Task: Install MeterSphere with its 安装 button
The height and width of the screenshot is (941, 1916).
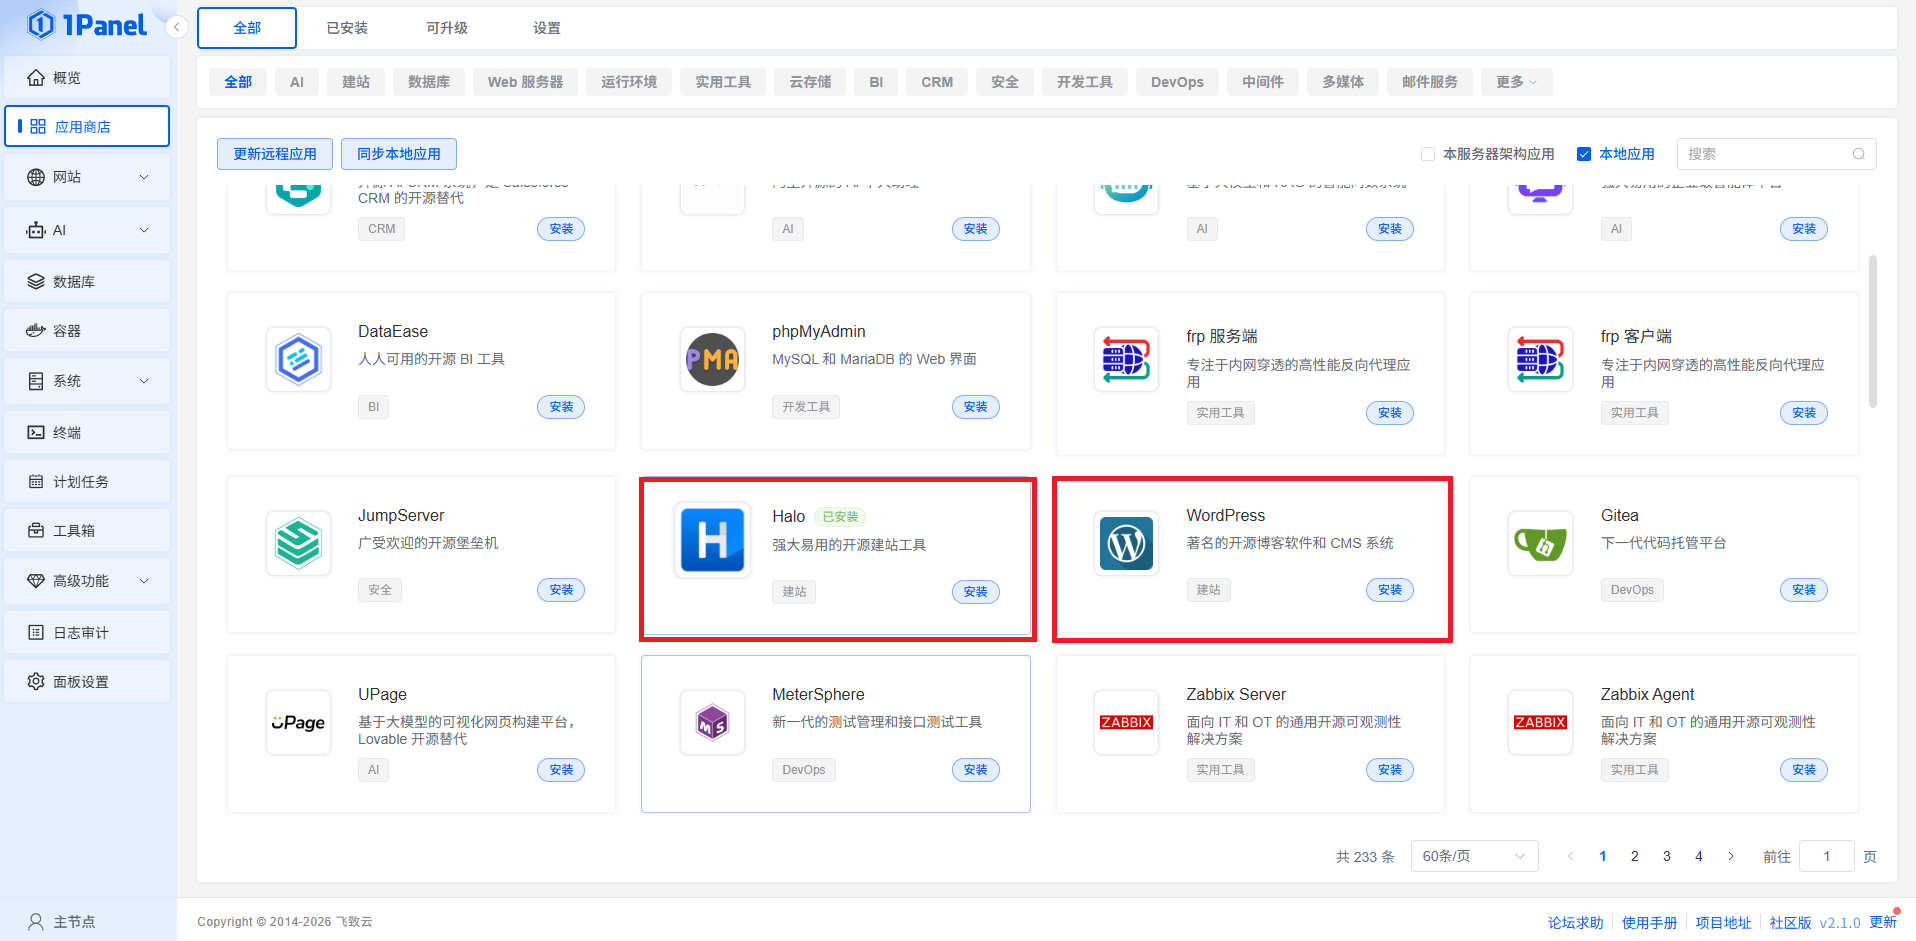Action: click(x=976, y=770)
